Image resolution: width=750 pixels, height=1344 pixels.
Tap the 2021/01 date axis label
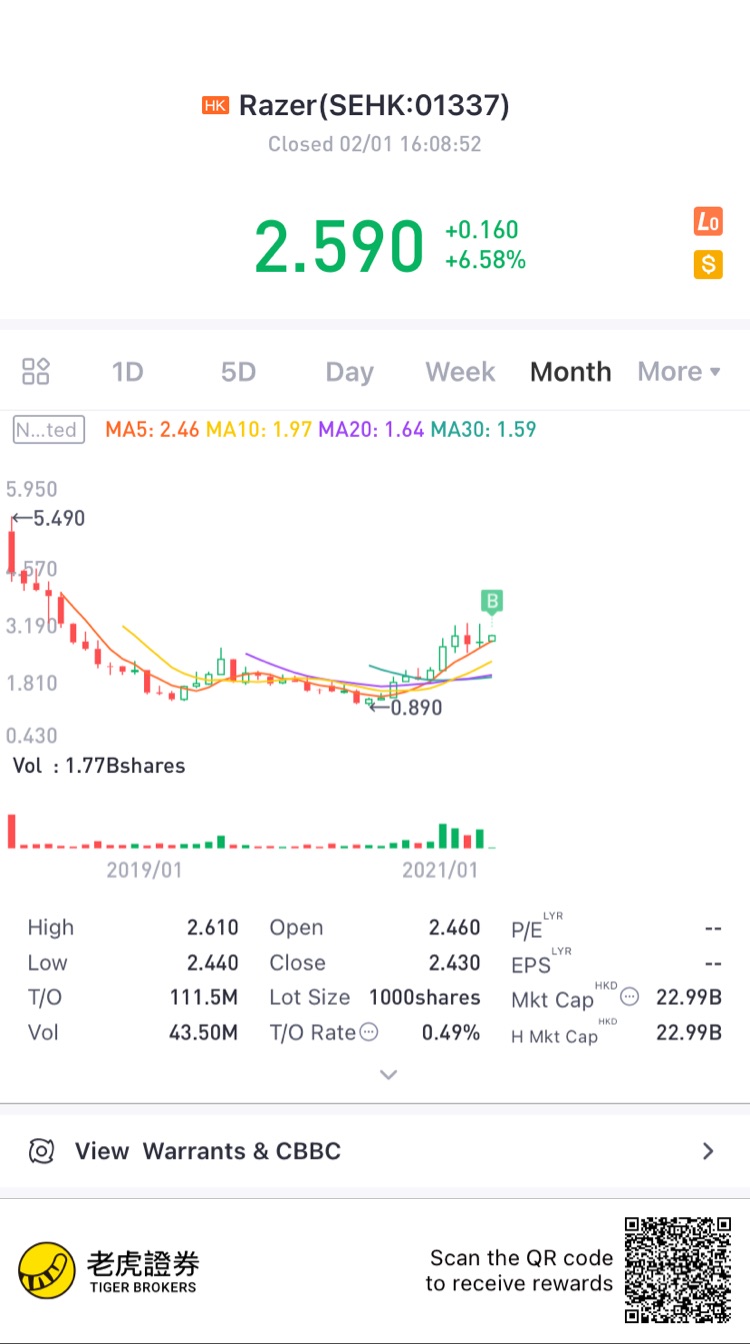(x=440, y=870)
